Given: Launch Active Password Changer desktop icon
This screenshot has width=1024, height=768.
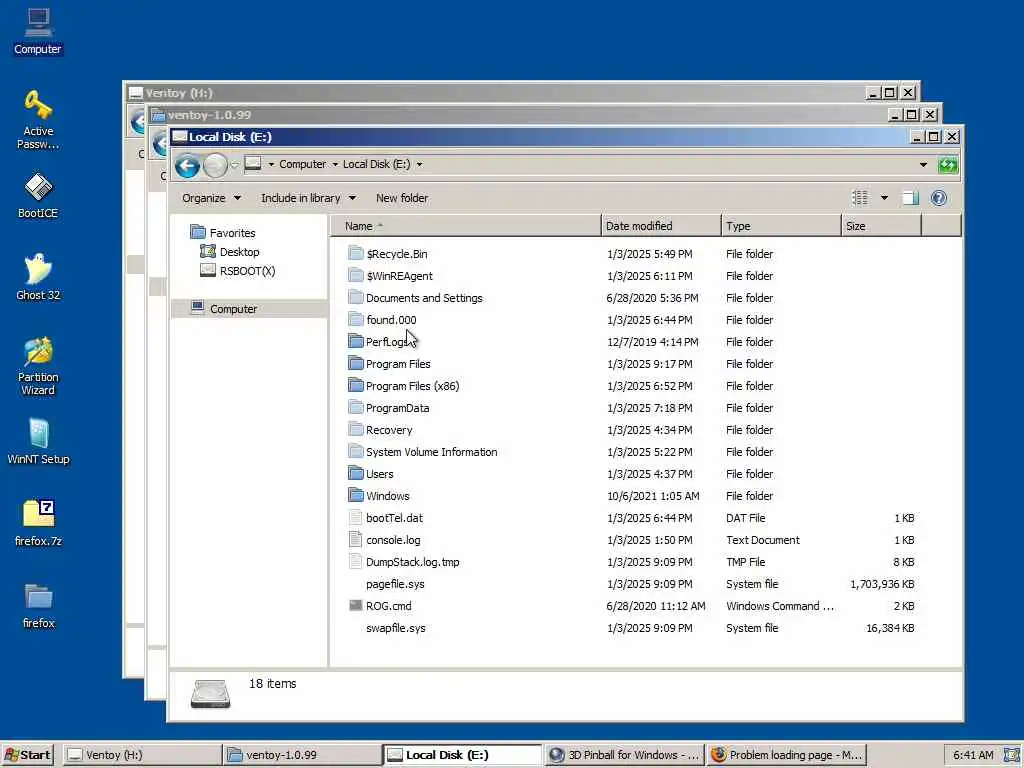Looking at the screenshot, I should point(38,120).
